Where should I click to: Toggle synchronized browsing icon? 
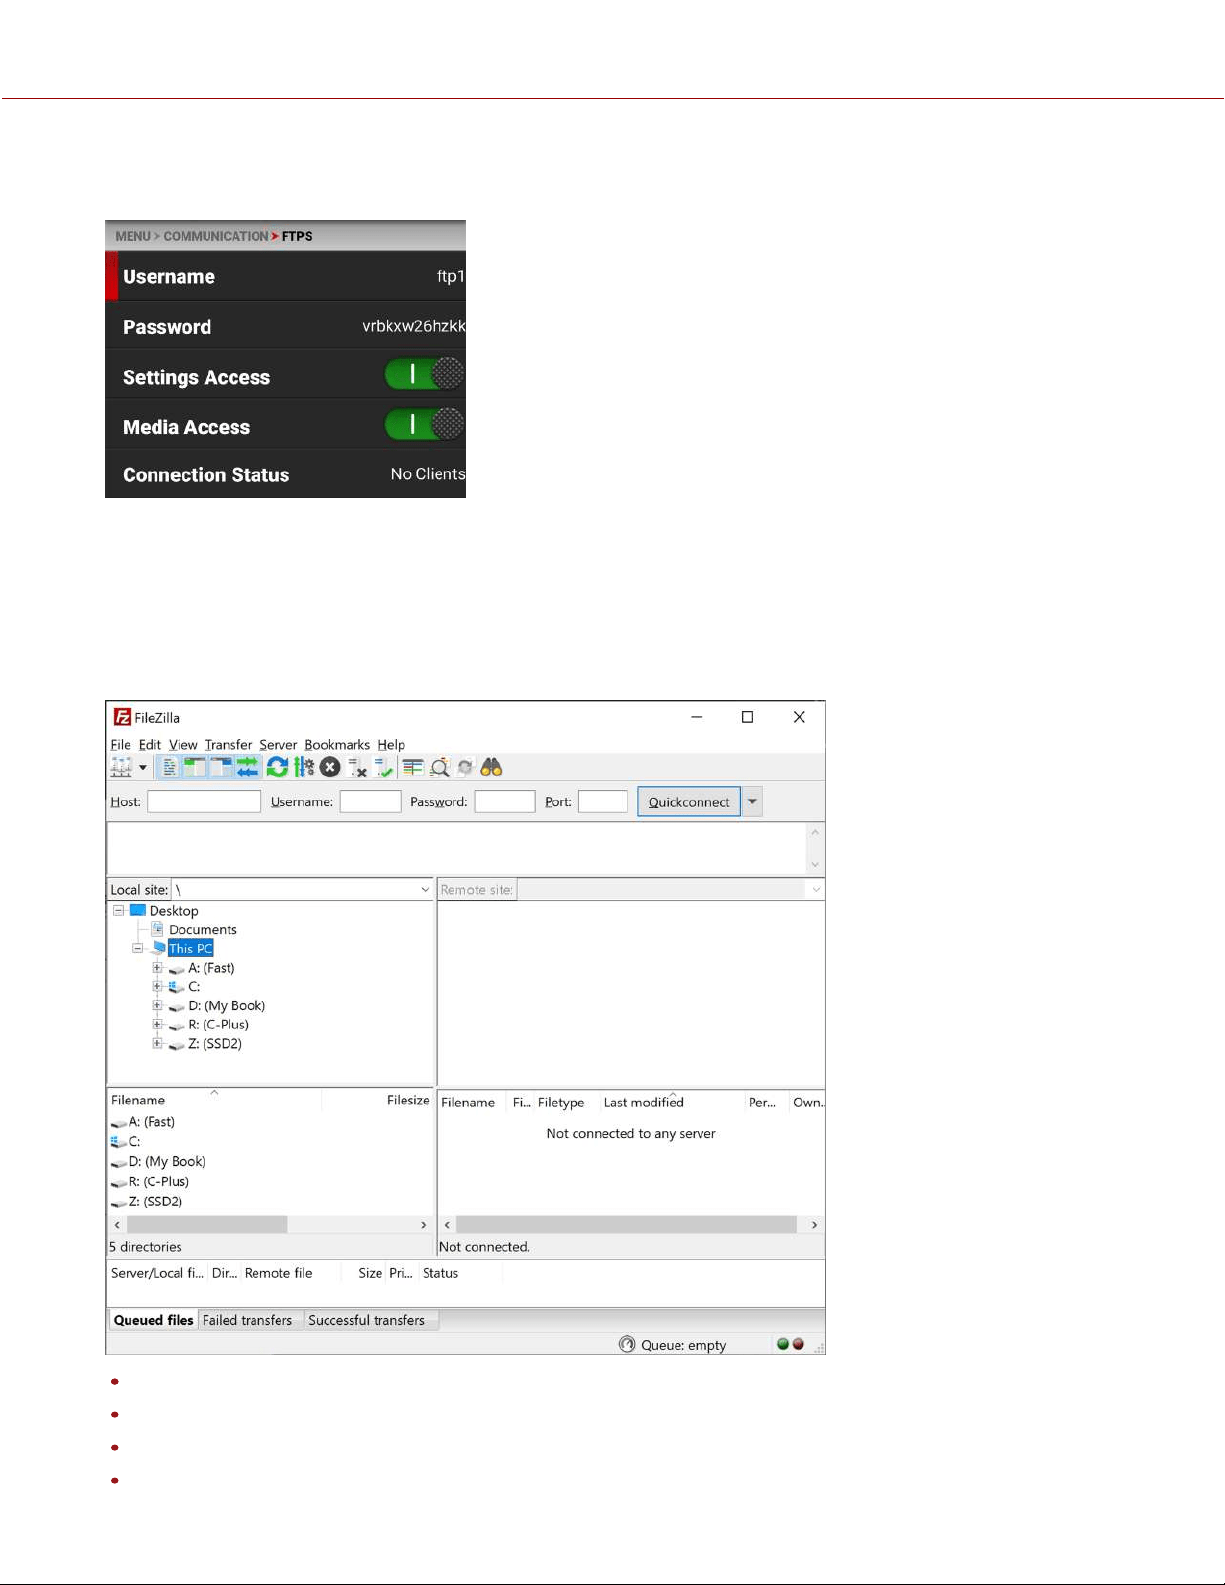pyautogui.click(x=465, y=767)
